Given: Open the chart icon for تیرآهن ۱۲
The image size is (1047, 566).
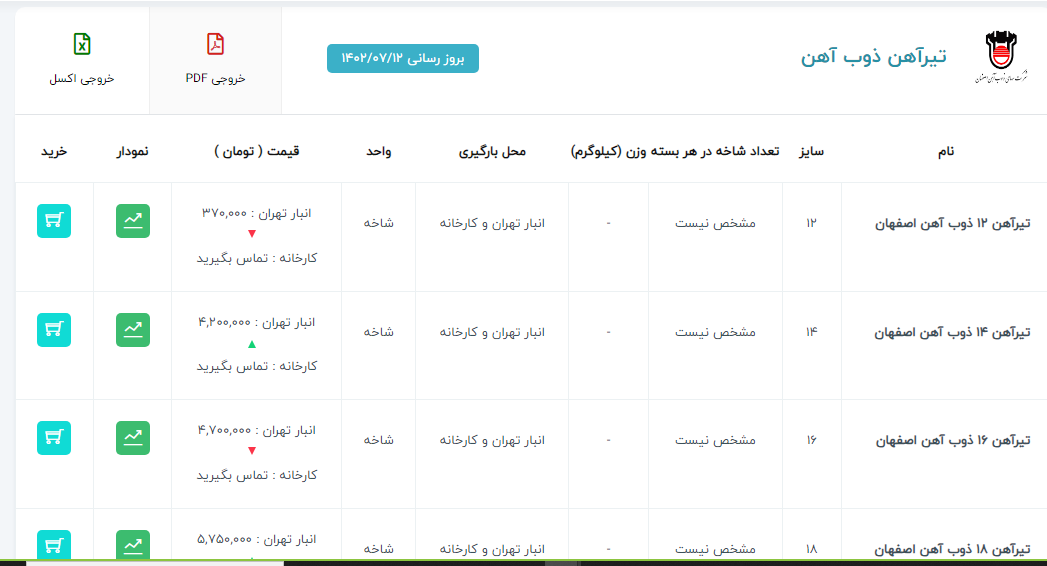Looking at the screenshot, I should 132,221.
